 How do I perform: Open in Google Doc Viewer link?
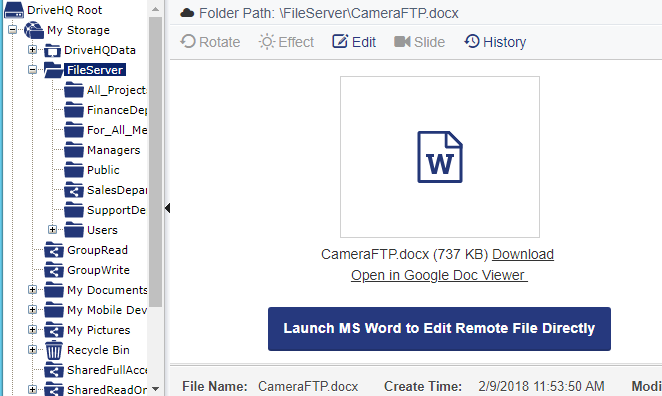coord(439,275)
